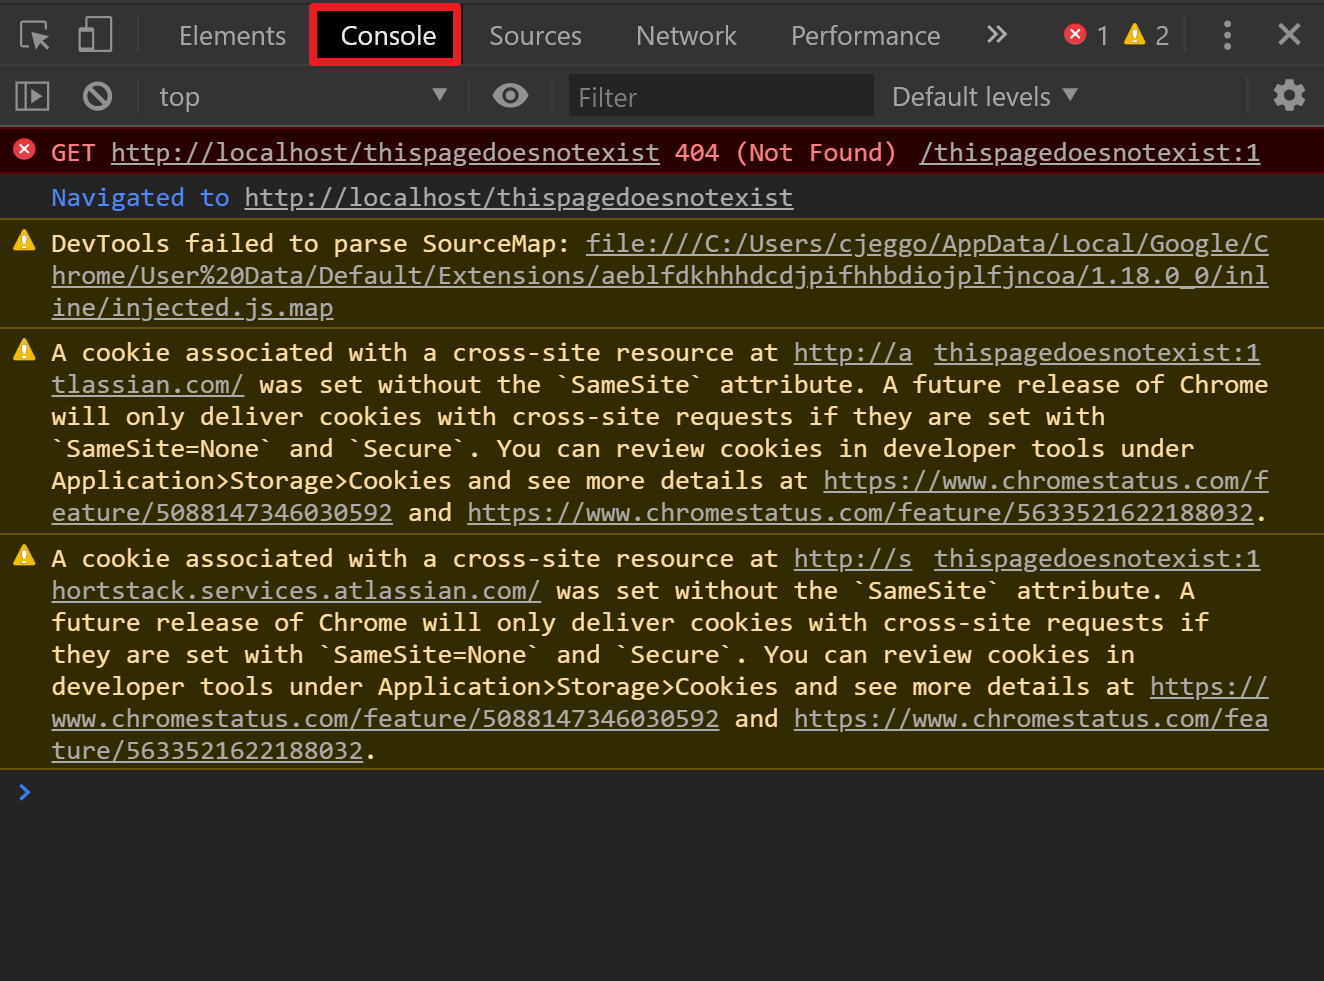This screenshot has width=1324, height=981.
Task: Open the /thispagedoesnotexist:1 source link in error row
Action: click(1090, 152)
